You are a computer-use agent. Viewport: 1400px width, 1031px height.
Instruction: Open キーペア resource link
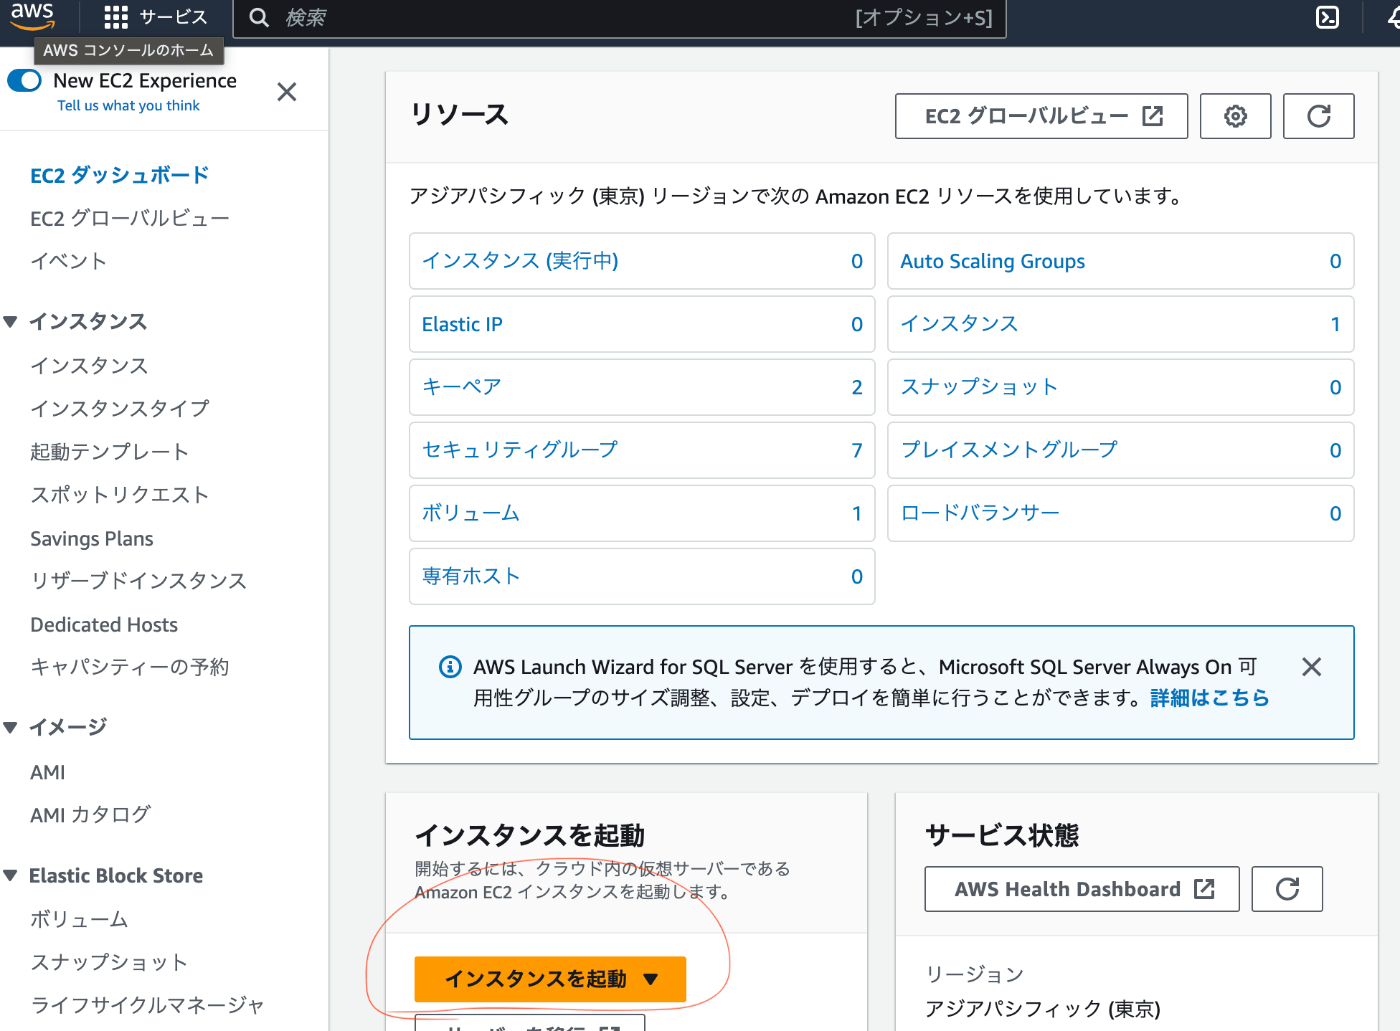point(462,387)
